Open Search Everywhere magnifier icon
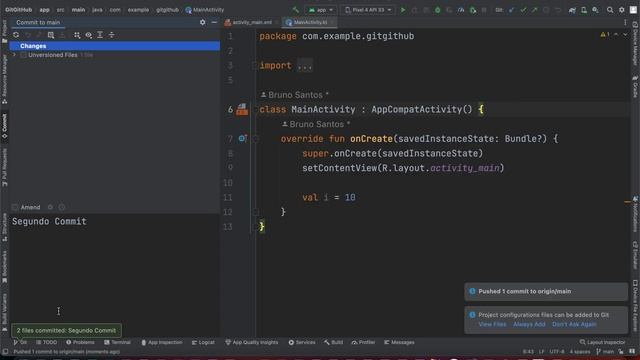Image resolution: width=640 pixels, height=360 pixels. click(610, 10)
